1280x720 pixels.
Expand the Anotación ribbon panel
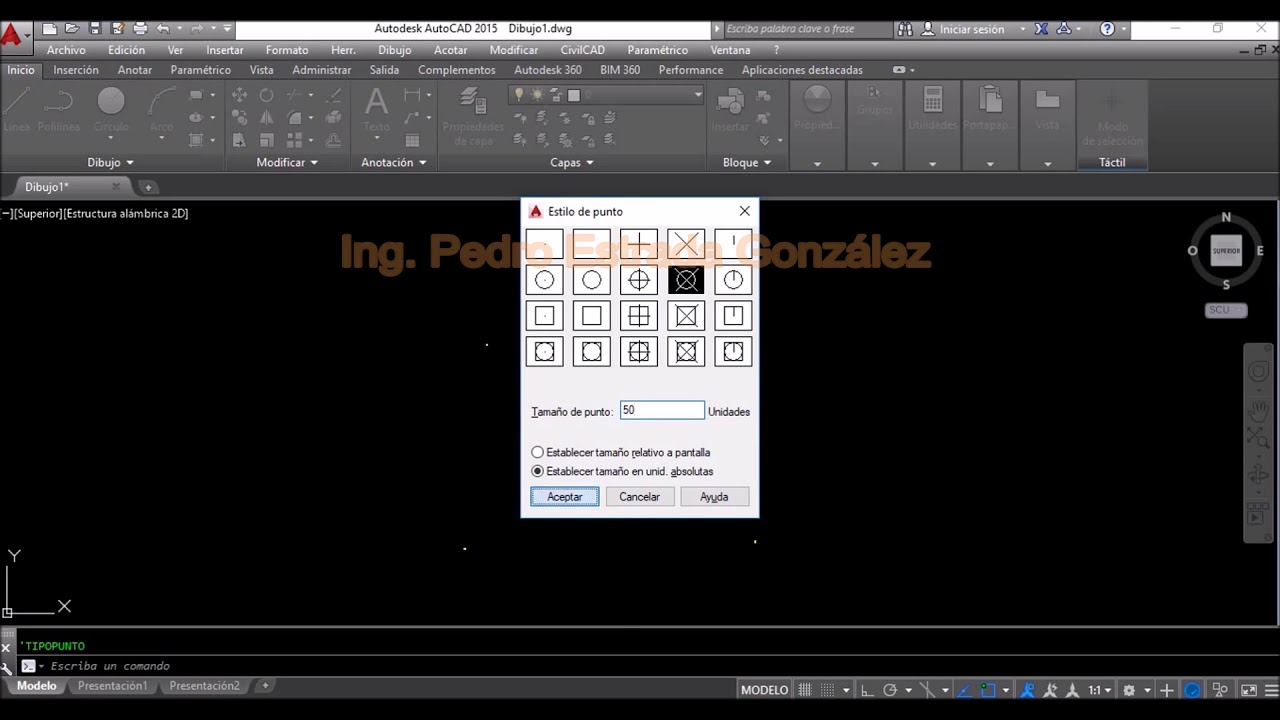tap(394, 162)
